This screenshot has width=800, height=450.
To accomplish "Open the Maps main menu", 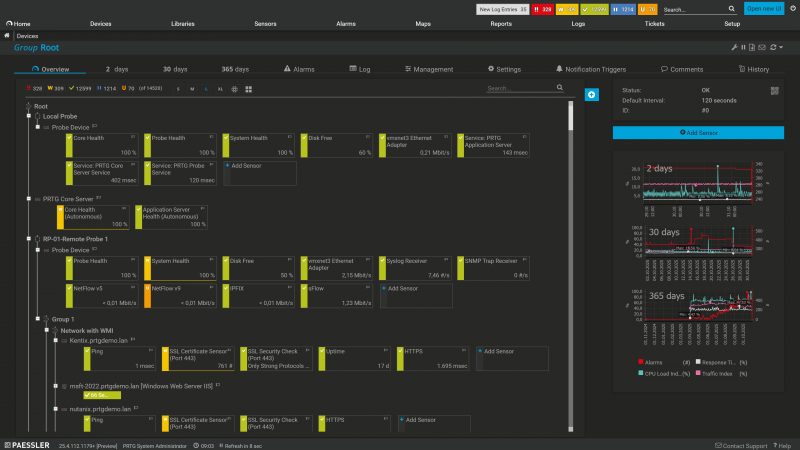I will pyautogui.click(x=423, y=23).
